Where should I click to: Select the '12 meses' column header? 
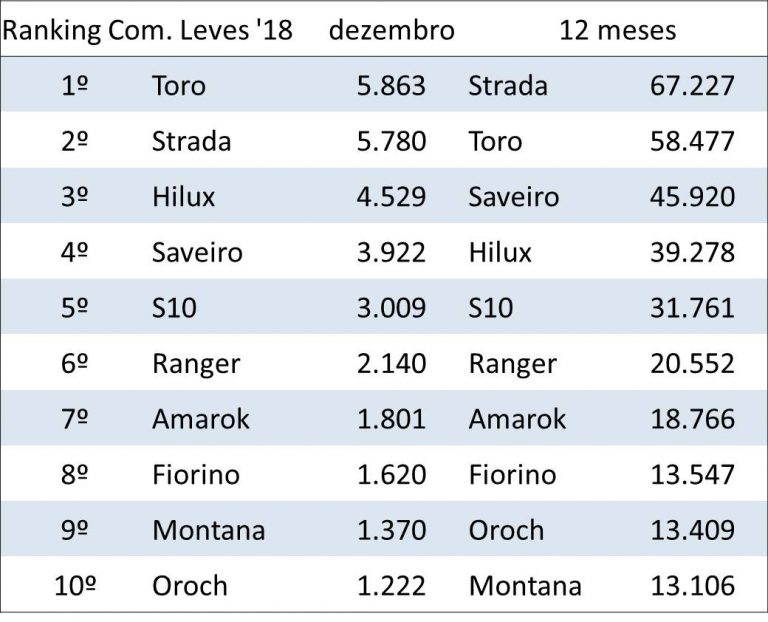point(618,30)
